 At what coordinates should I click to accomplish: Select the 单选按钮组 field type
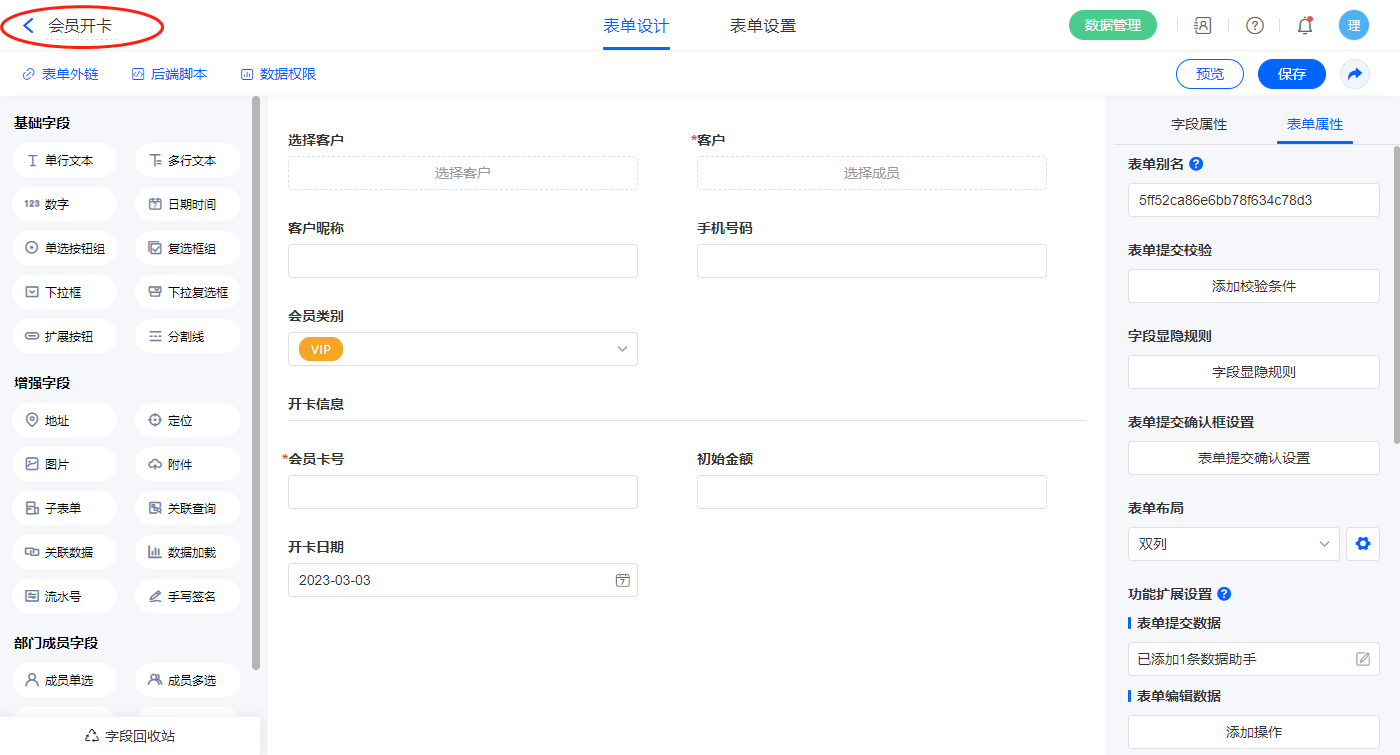click(x=65, y=248)
